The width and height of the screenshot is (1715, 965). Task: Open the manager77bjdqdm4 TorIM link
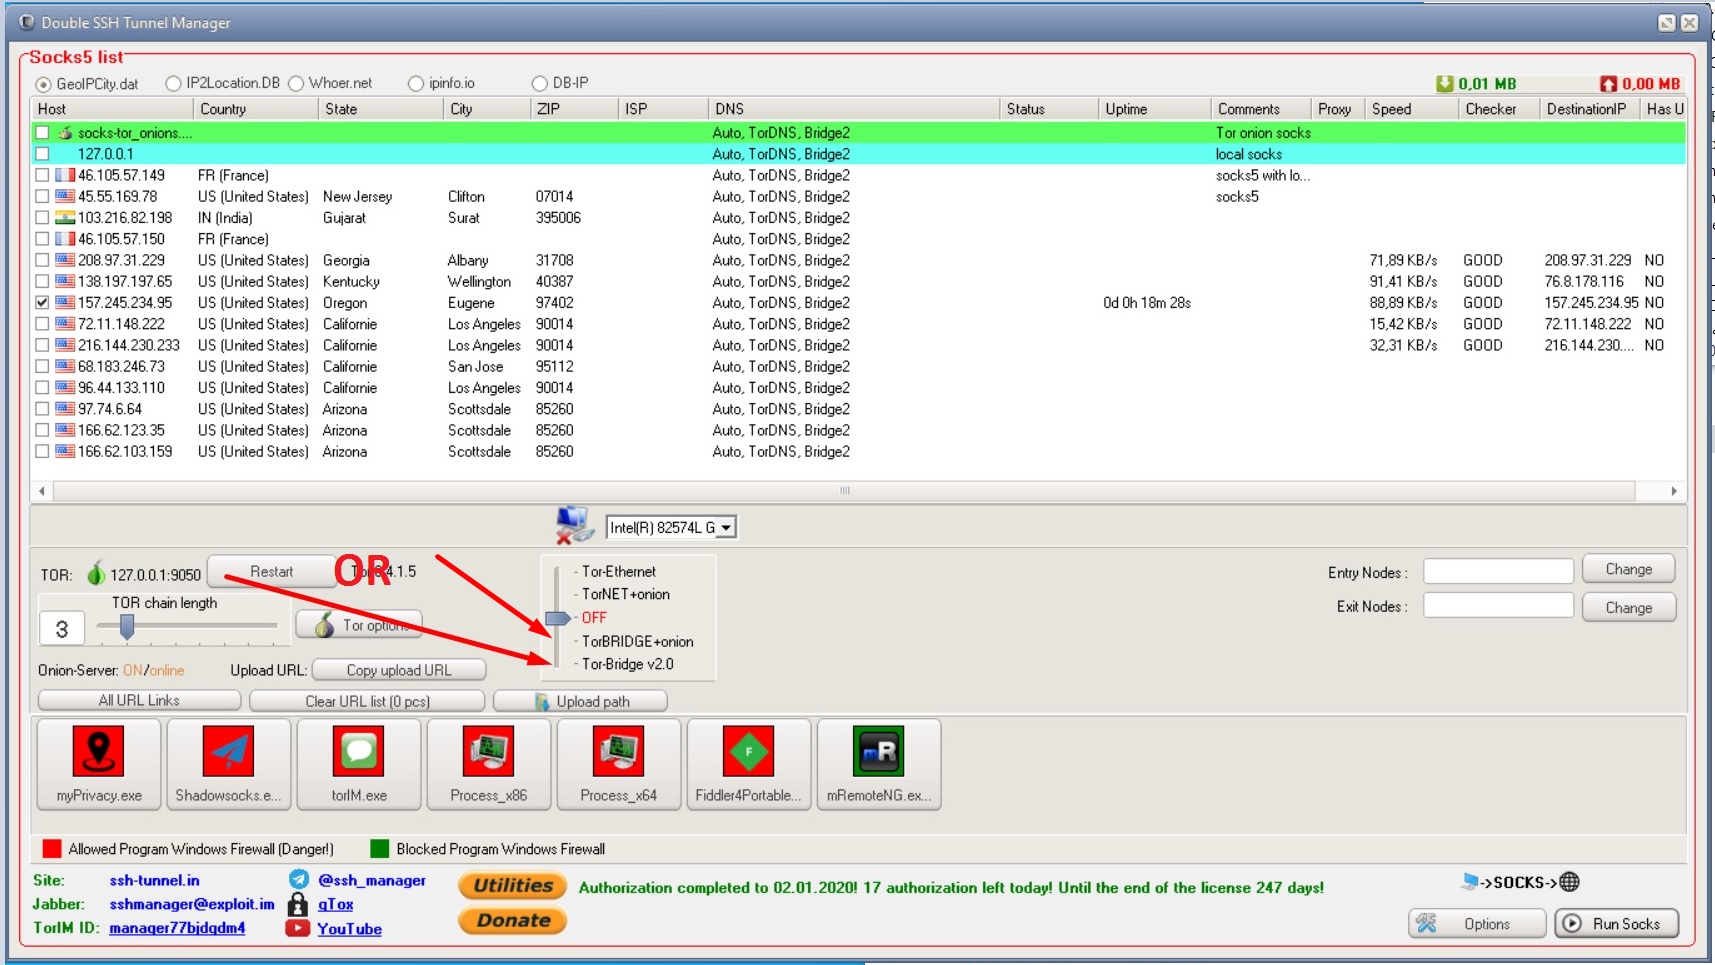pos(177,928)
